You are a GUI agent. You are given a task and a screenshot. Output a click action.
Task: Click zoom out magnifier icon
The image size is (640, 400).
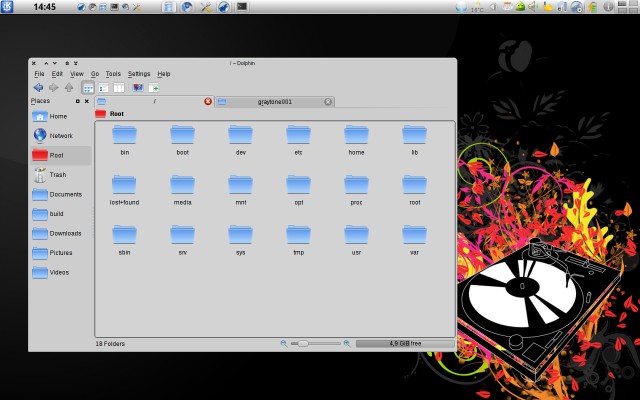[284, 344]
